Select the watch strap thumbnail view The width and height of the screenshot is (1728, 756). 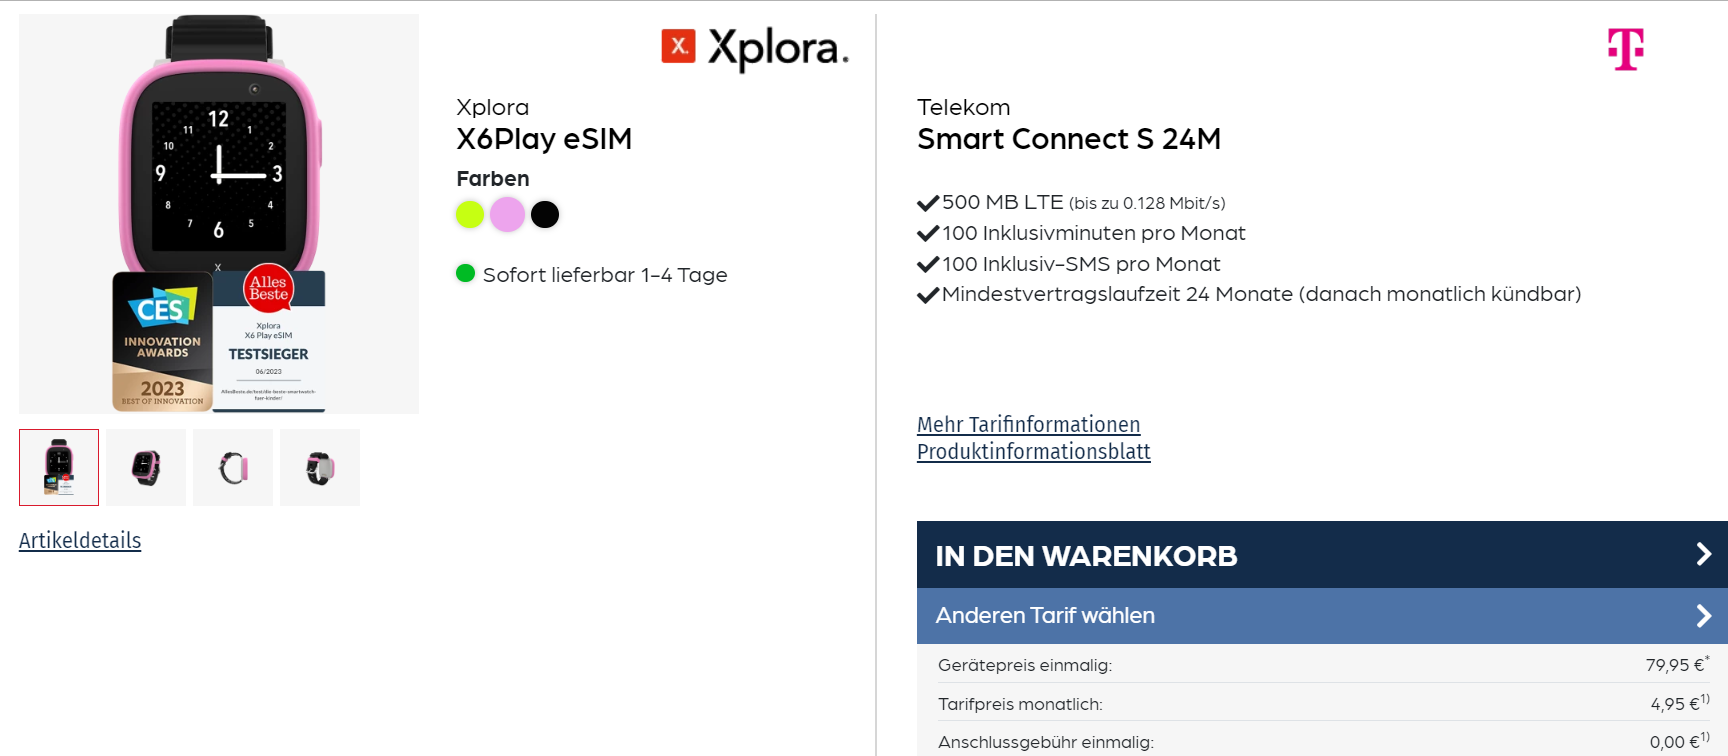coord(232,467)
